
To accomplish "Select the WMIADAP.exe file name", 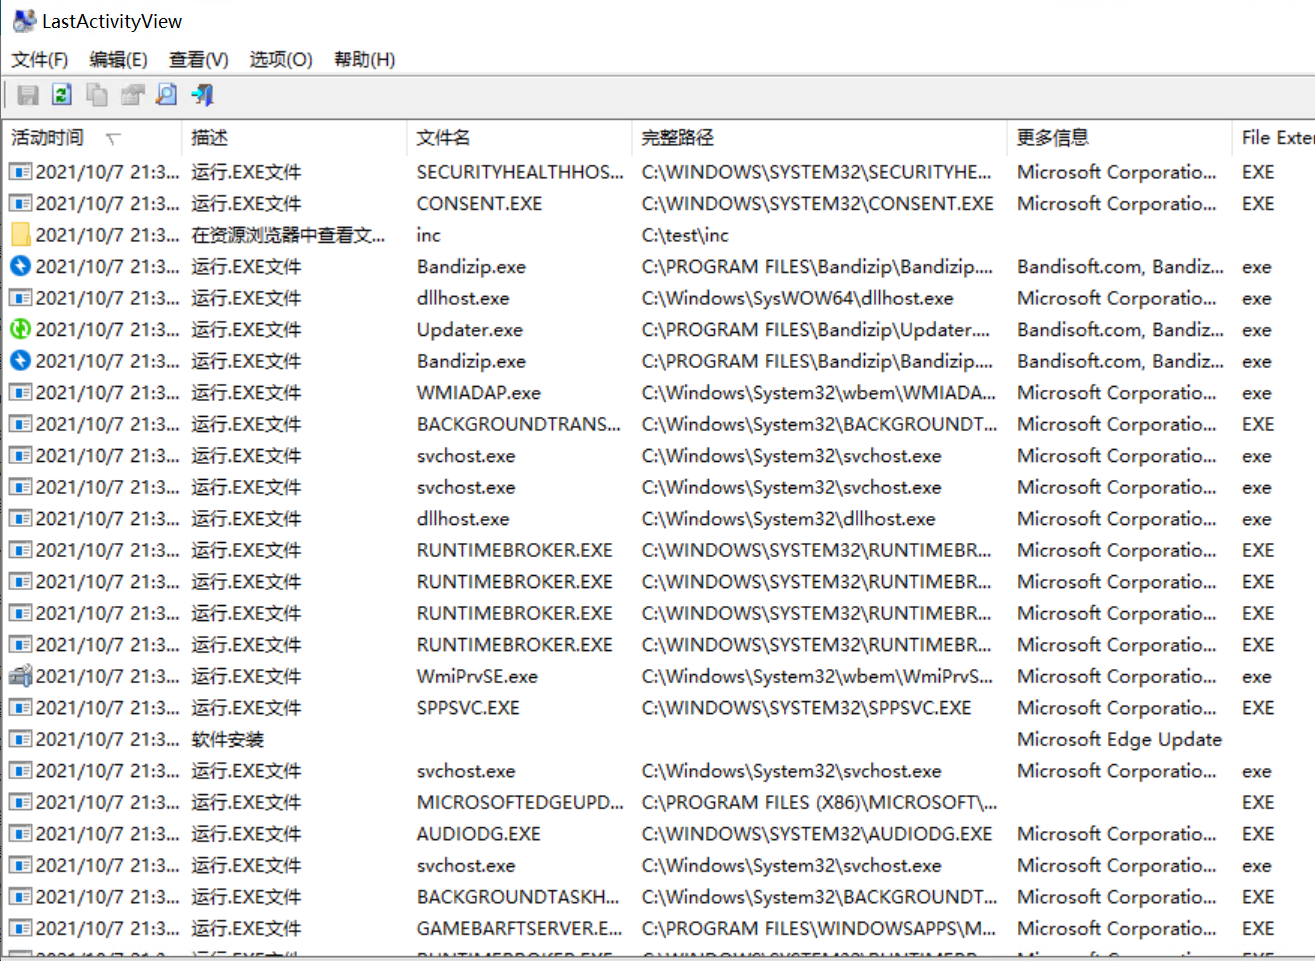I will (479, 392).
